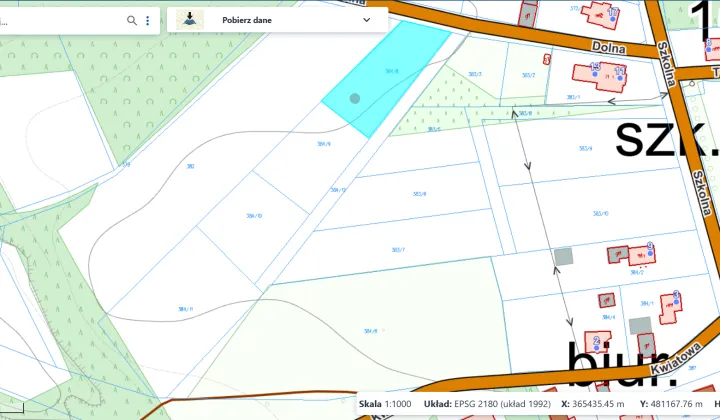
Task: Click parcel label 383/3
Action: tap(475, 74)
